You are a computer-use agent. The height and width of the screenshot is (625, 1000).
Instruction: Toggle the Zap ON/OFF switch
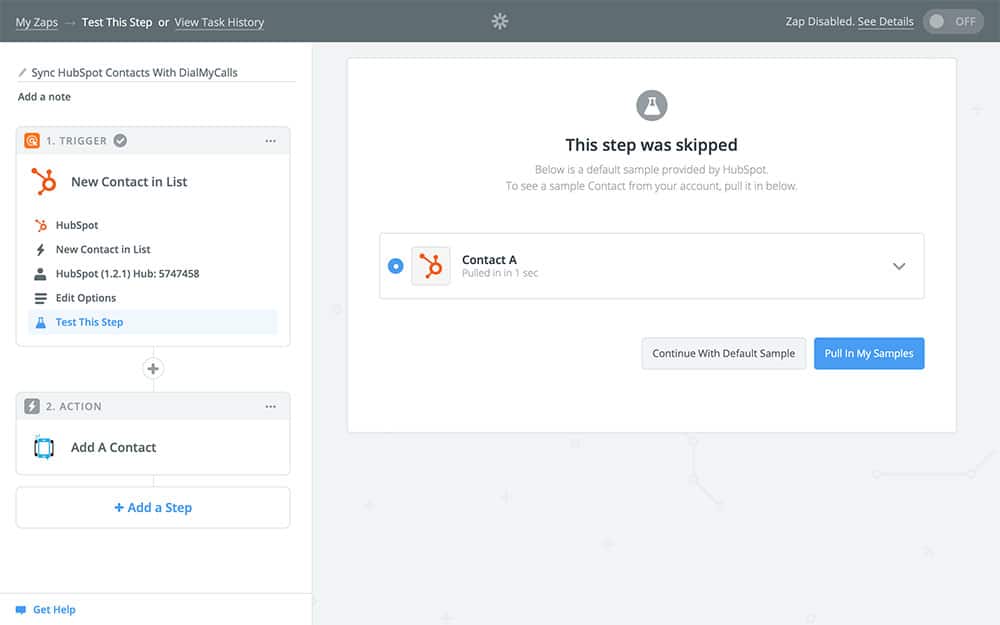click(x=952, y=21)
